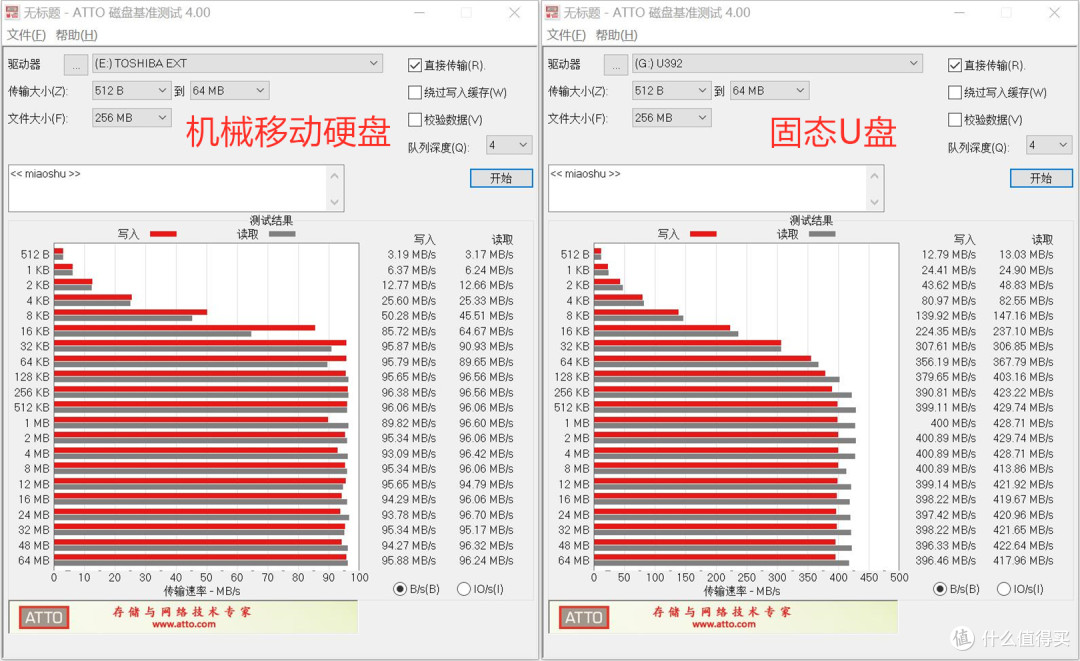Click 95.88 MB/s write value, left window
This screenshot has height=661, width=1080.
(409, 560)
